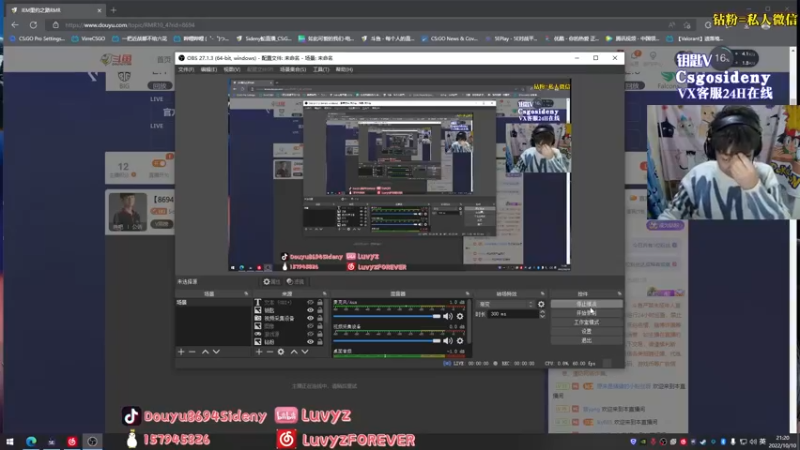Open CSGO Pro Settings bookmark
The width and height of the screenshot is (800, 450).
tap(38, 38)
